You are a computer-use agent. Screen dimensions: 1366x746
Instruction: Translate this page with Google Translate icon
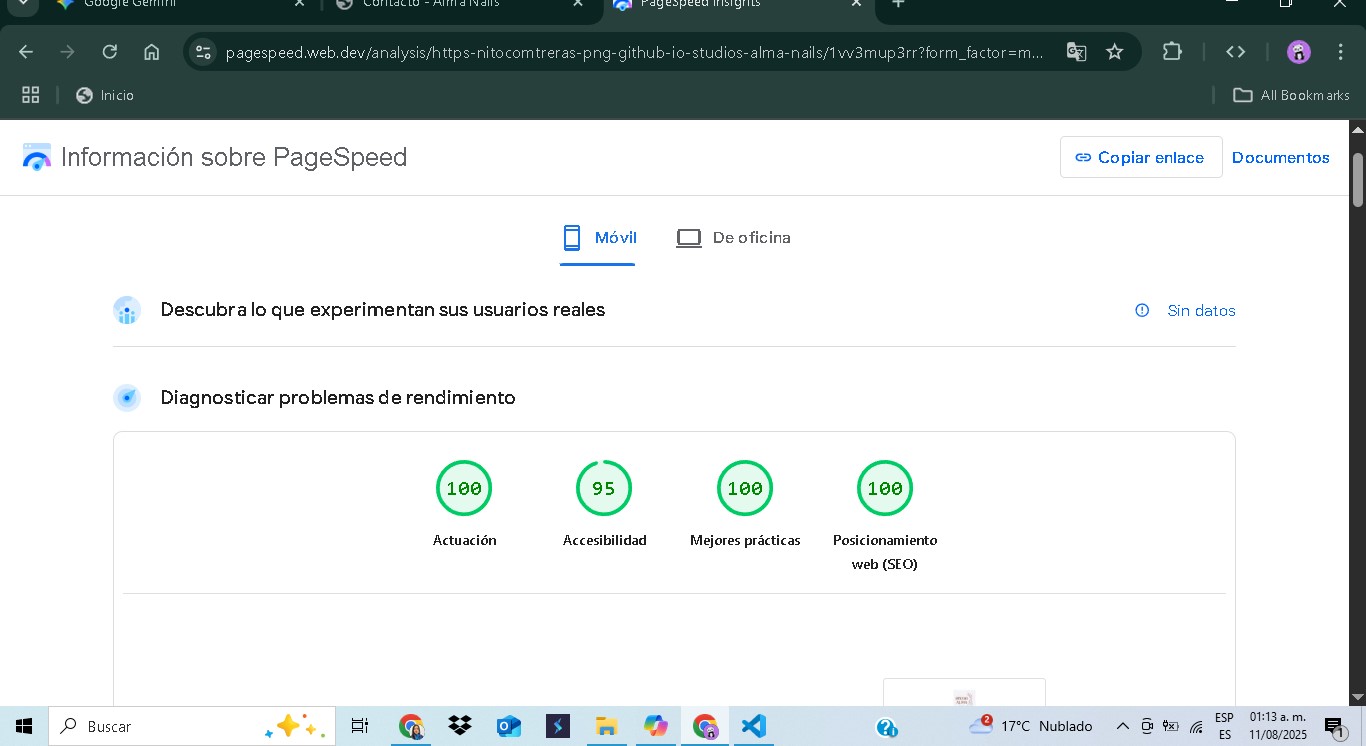[1076, 52]
